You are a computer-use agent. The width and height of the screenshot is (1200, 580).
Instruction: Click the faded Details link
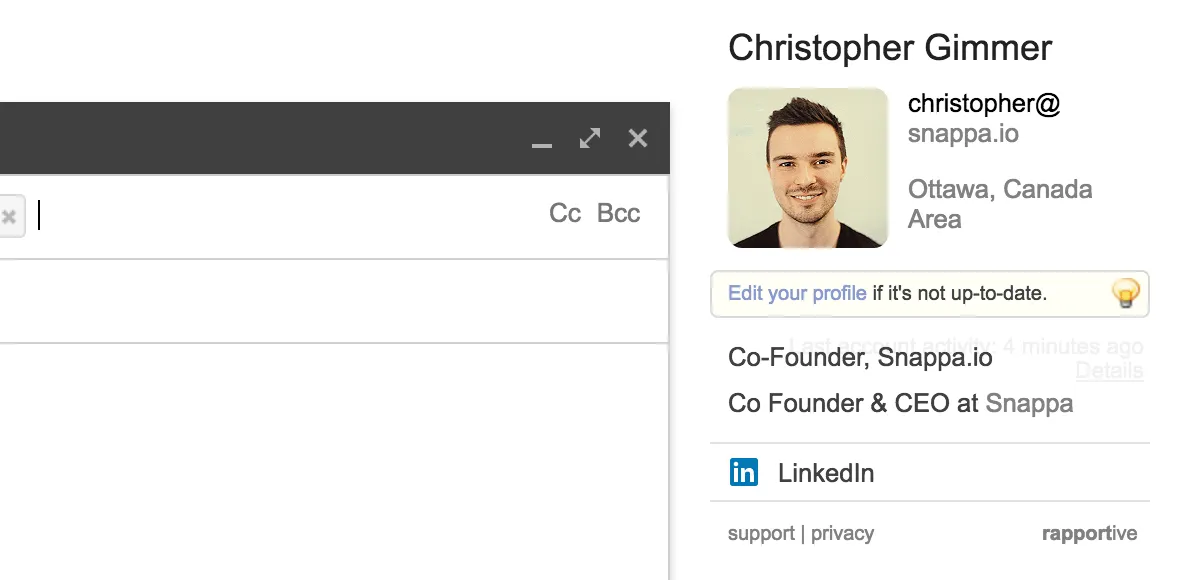(1109, 371)
